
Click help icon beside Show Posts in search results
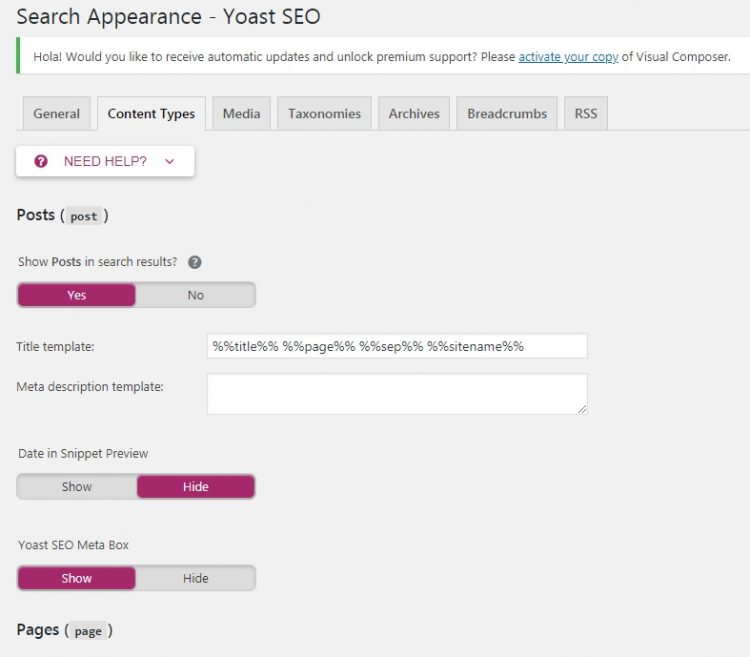pyautogui.click(x=195, y=262)
